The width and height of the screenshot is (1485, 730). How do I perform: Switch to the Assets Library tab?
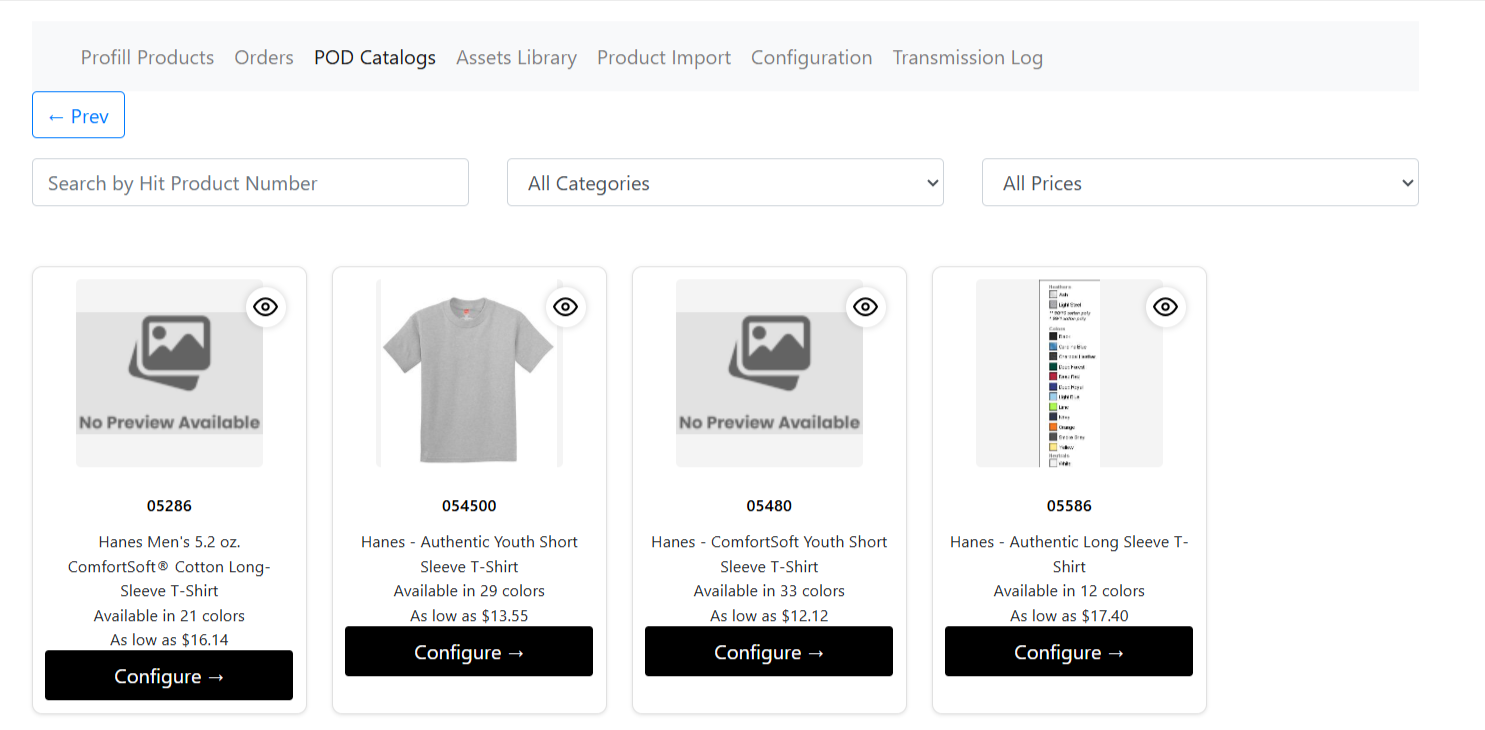(x=516, y=58)
